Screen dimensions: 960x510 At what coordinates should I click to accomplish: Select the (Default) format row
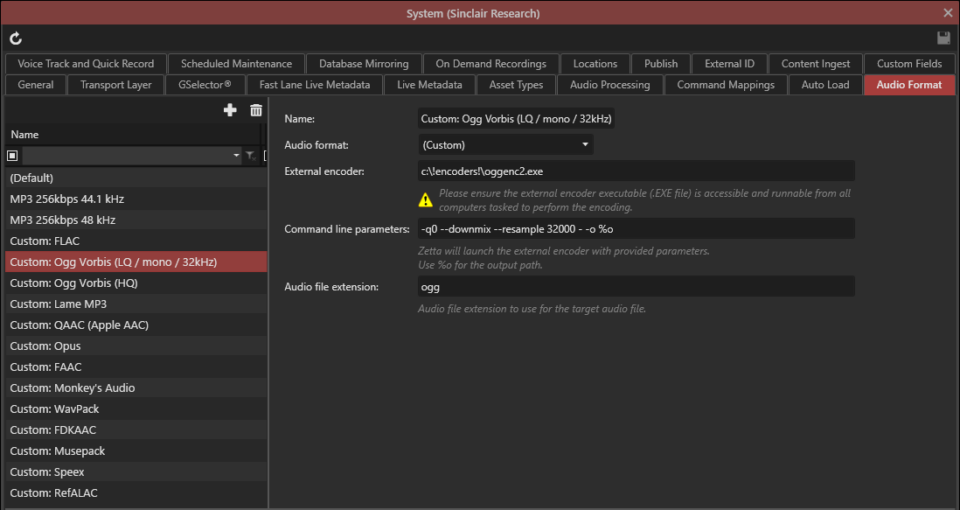[x=136, y=178]
